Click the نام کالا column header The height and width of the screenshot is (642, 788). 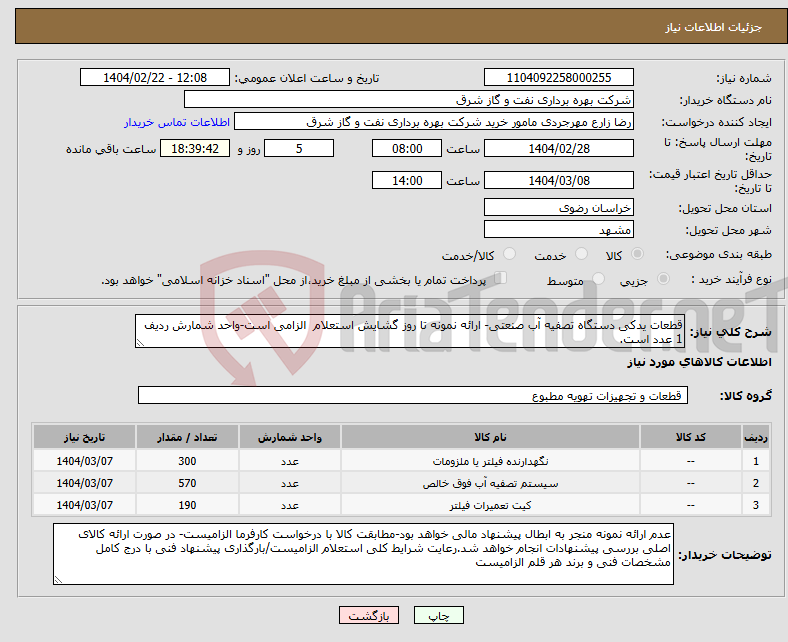(x=490, y=437)
